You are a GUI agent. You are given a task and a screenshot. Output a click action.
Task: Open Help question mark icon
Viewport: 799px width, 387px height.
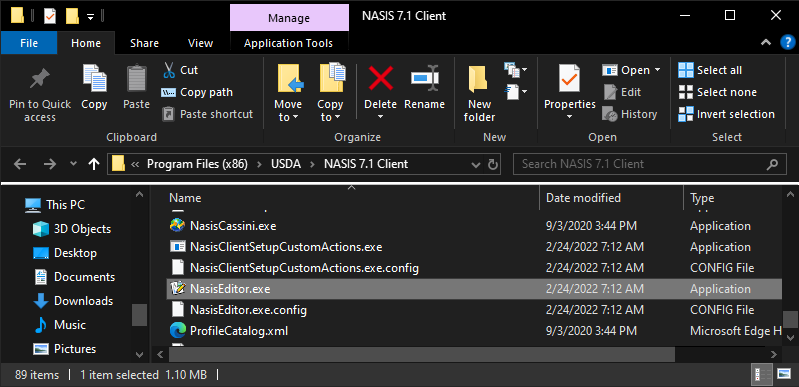click(x=787, y=43)
